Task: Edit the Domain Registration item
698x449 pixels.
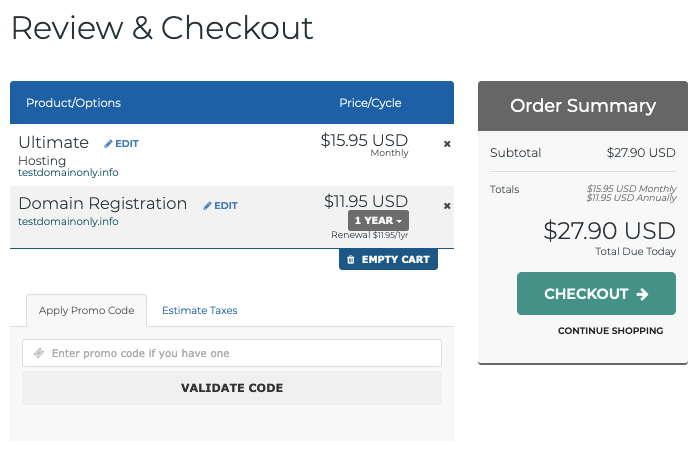Action: (220, 206)
